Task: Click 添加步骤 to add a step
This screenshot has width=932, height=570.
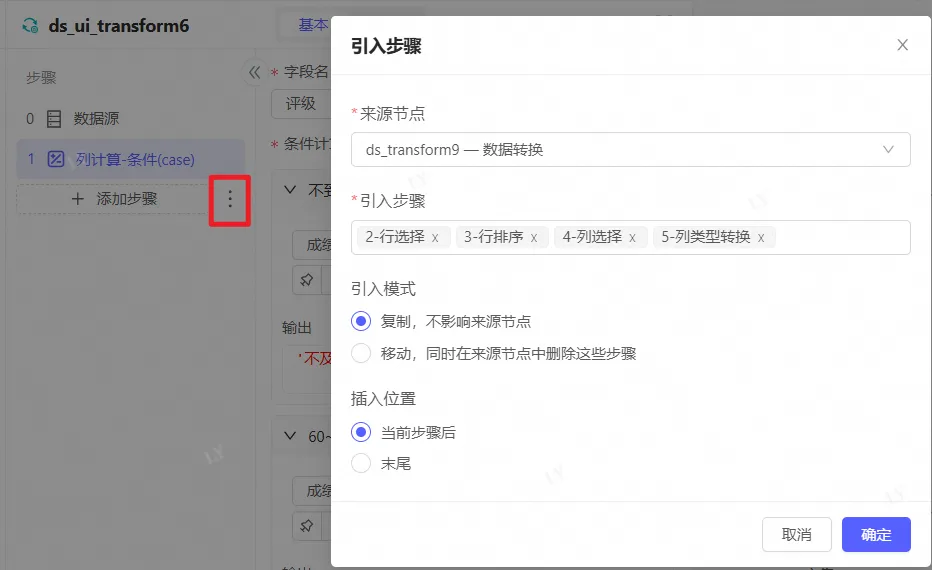Action: 115,199
